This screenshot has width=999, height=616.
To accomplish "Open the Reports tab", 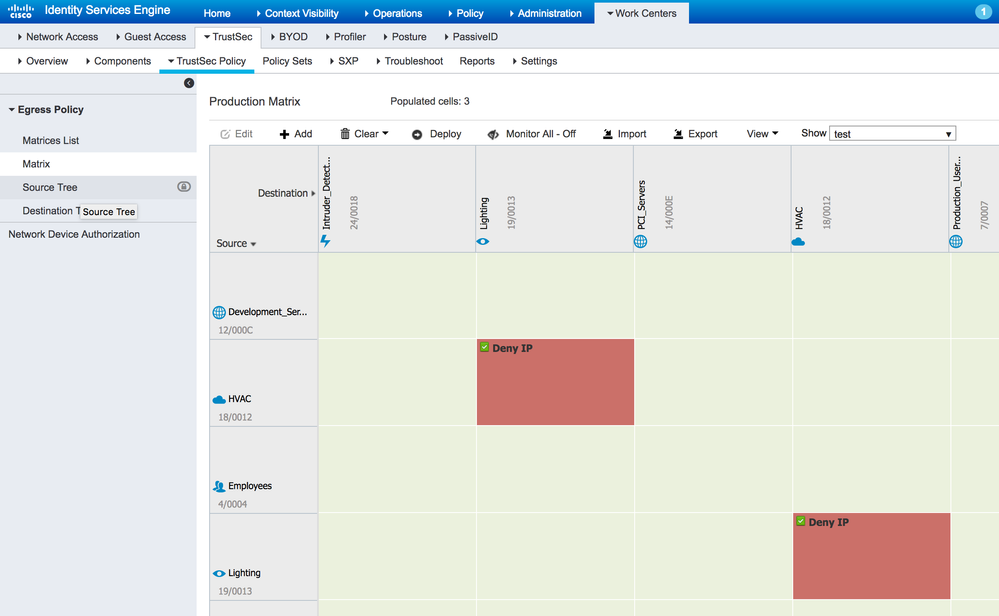I will click(477, 61).
